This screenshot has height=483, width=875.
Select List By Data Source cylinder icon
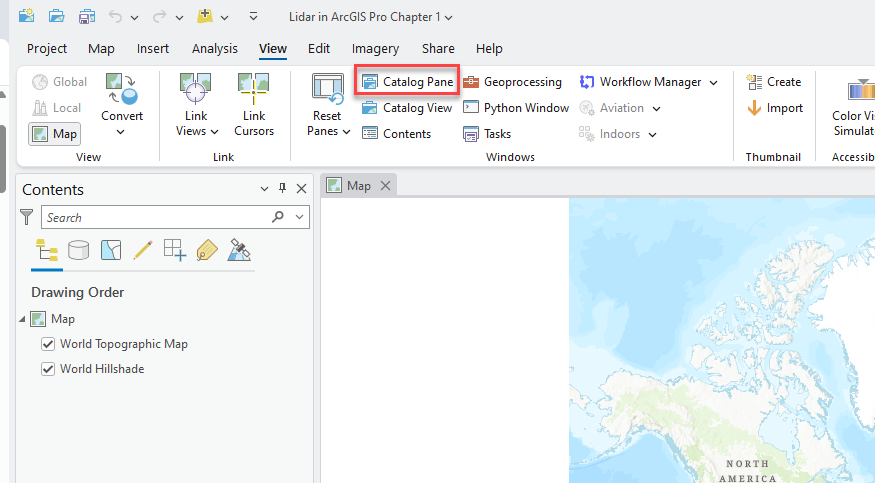click(79, 250)
